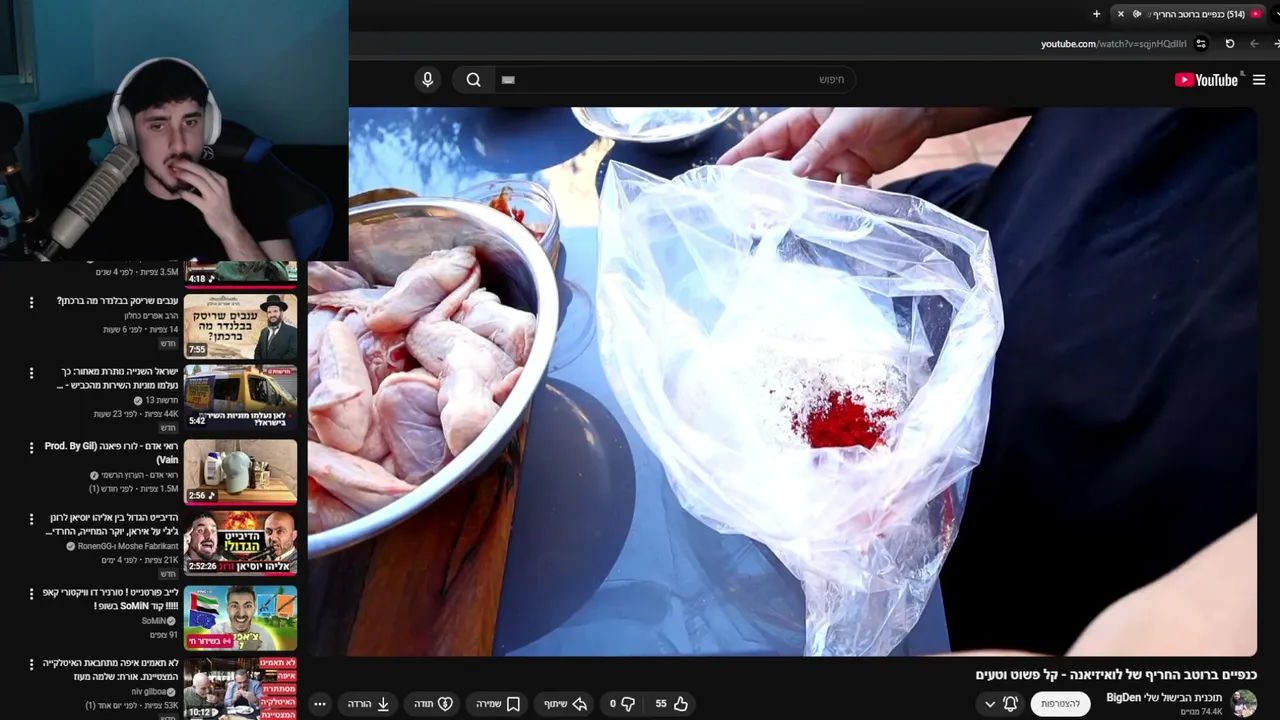Go to the YouTube home logo
This screenshot has width=1280, height=720.
pyautogui.click(x=1206, y=80)
